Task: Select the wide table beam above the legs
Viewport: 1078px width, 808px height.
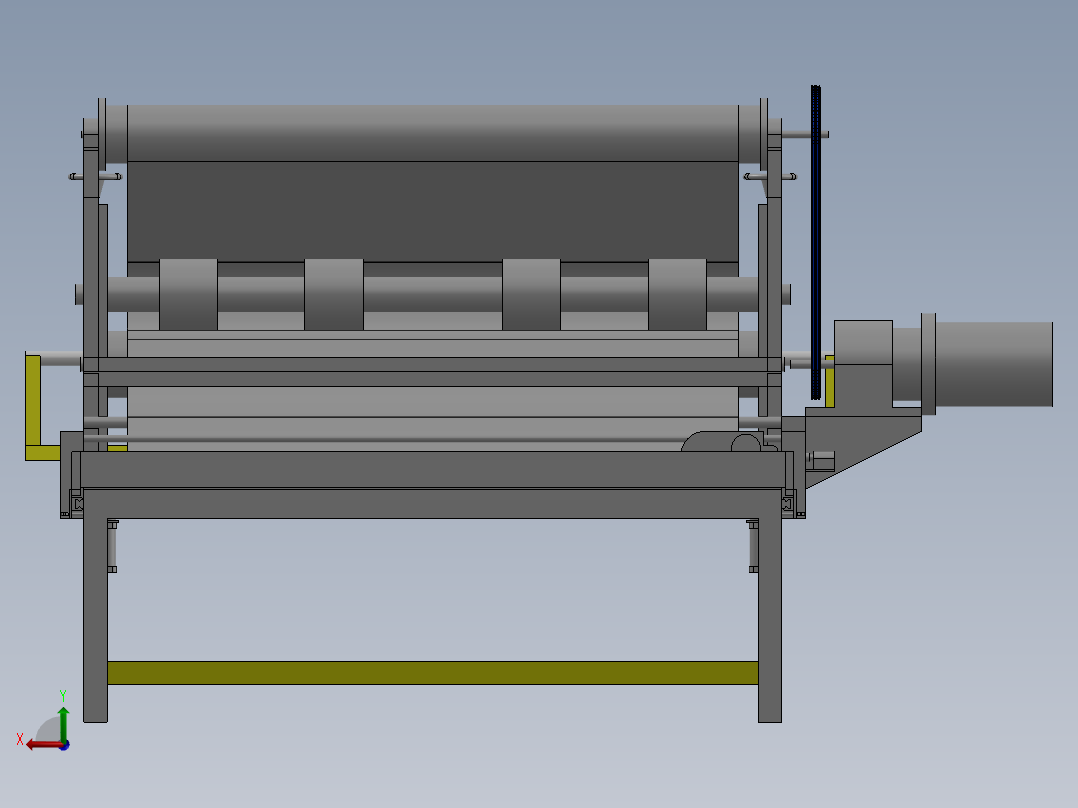Action: point(432,503)
